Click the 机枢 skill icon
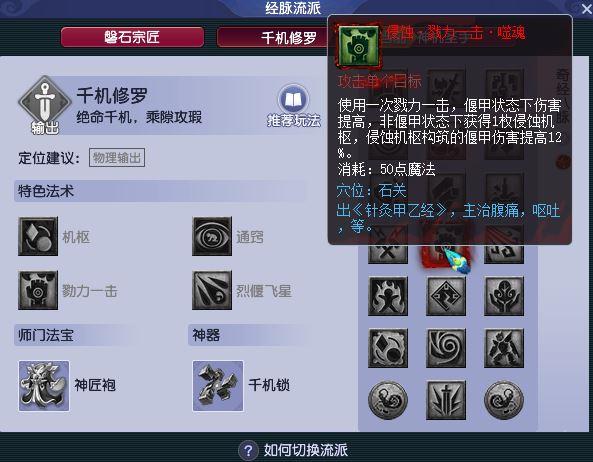The image size is (593, 462). click(38, 236)
